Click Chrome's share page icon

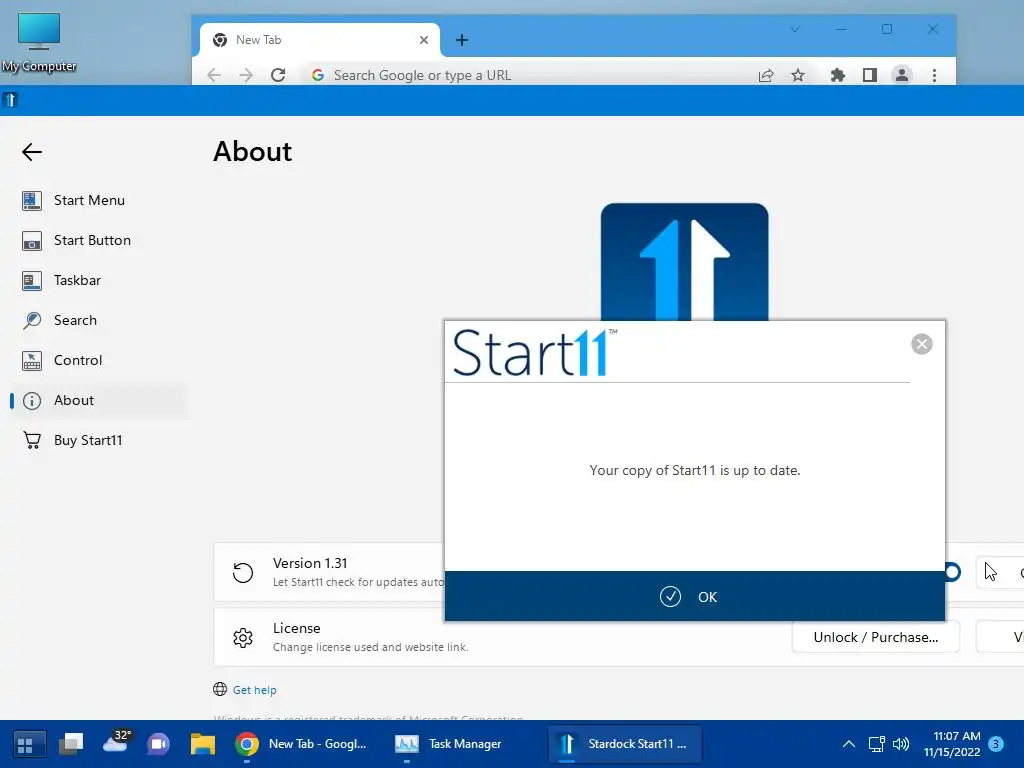[766, 75]
